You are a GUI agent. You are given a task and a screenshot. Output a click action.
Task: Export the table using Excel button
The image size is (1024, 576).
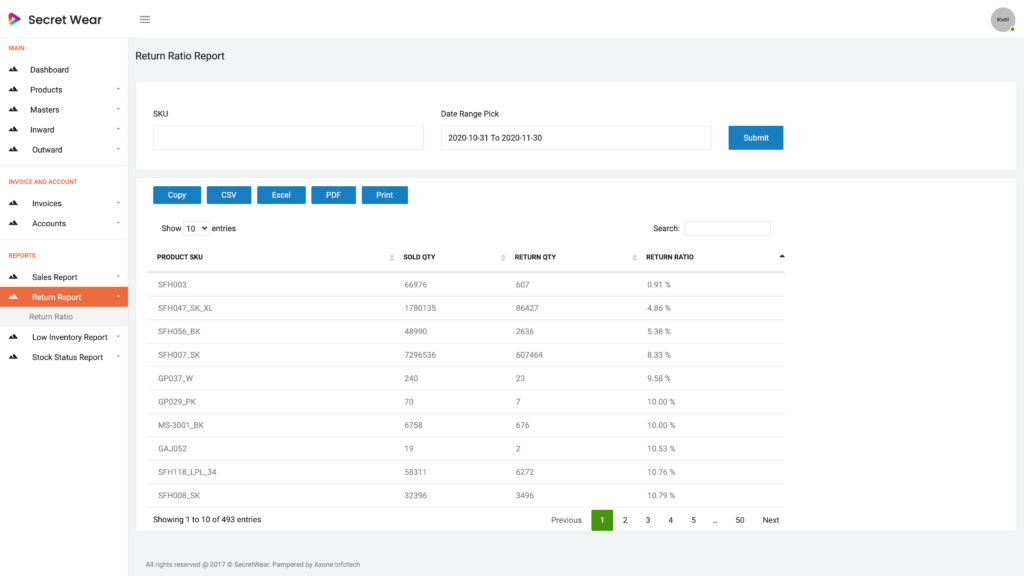[281, 195]
